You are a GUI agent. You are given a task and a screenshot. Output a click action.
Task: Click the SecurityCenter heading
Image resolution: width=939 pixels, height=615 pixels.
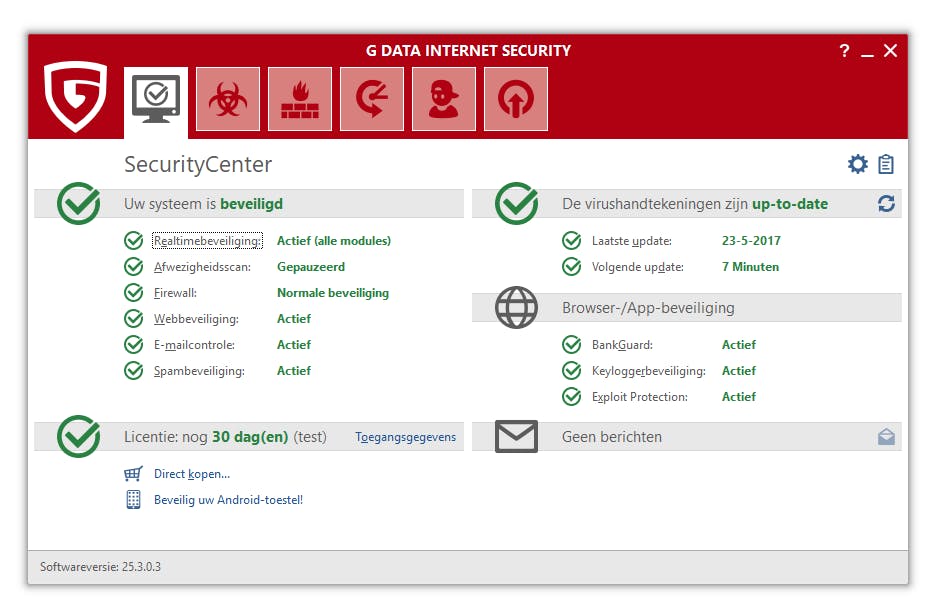[198, 164]
